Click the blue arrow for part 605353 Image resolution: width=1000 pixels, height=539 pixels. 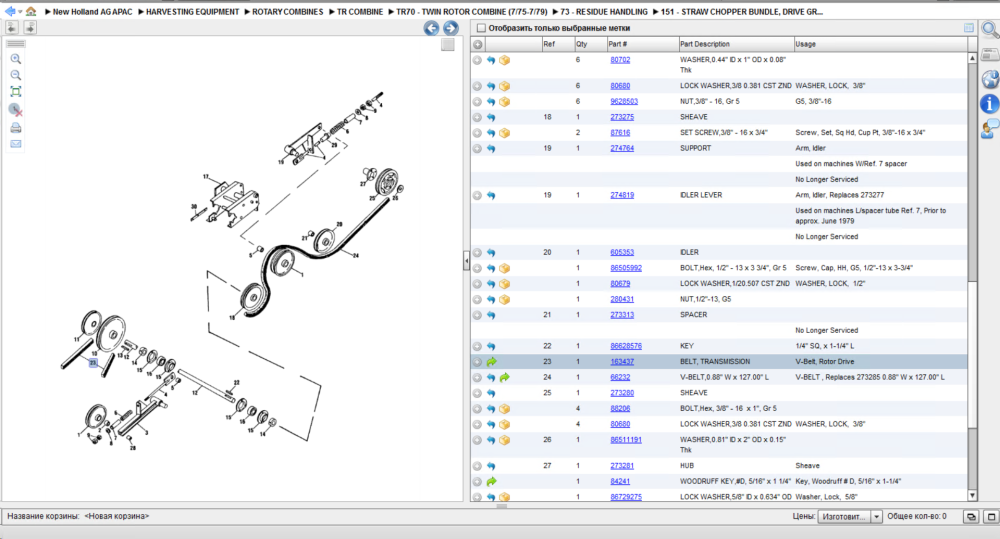[x=491, y=253]
